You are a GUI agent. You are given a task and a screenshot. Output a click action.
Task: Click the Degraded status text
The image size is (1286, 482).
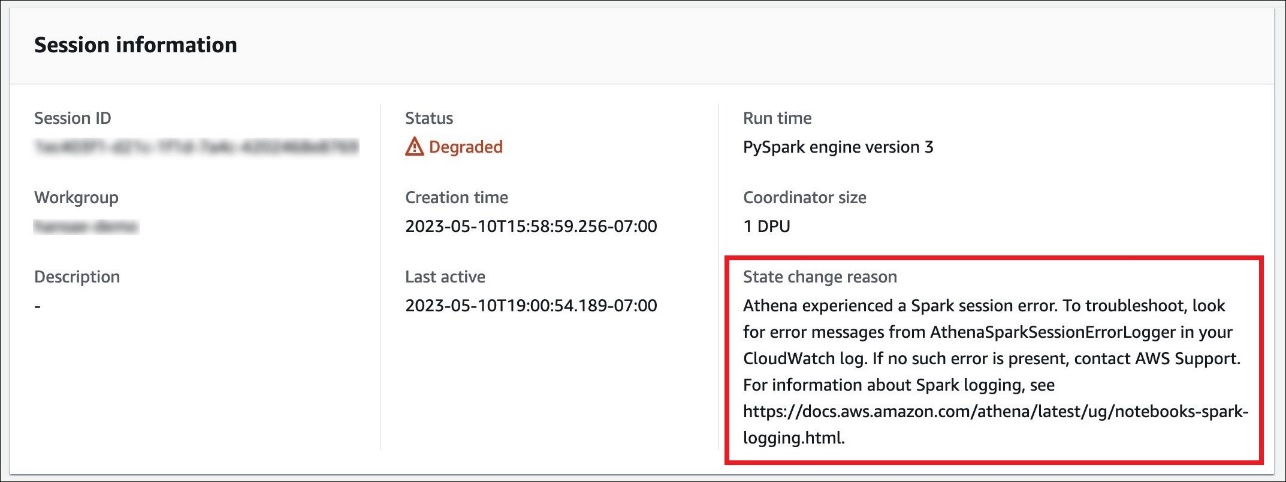[x=465, y=147]
